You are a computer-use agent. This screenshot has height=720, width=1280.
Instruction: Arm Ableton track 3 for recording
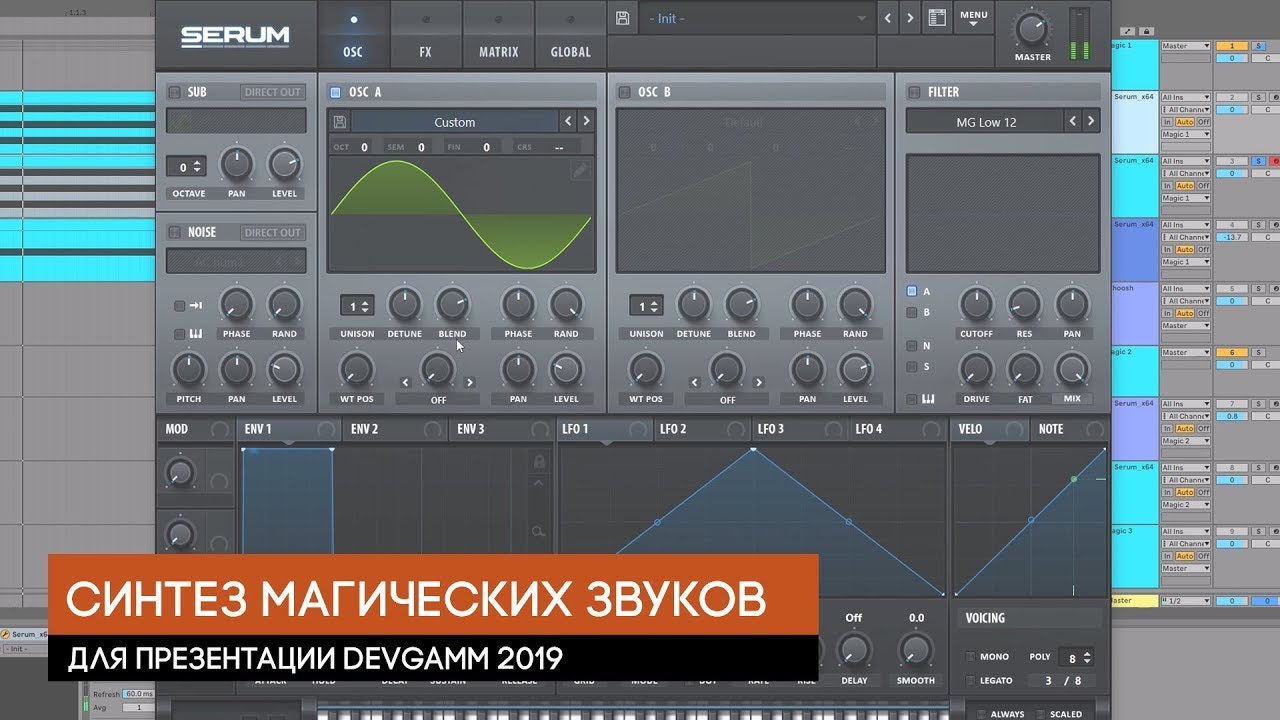click(1274, 161)
